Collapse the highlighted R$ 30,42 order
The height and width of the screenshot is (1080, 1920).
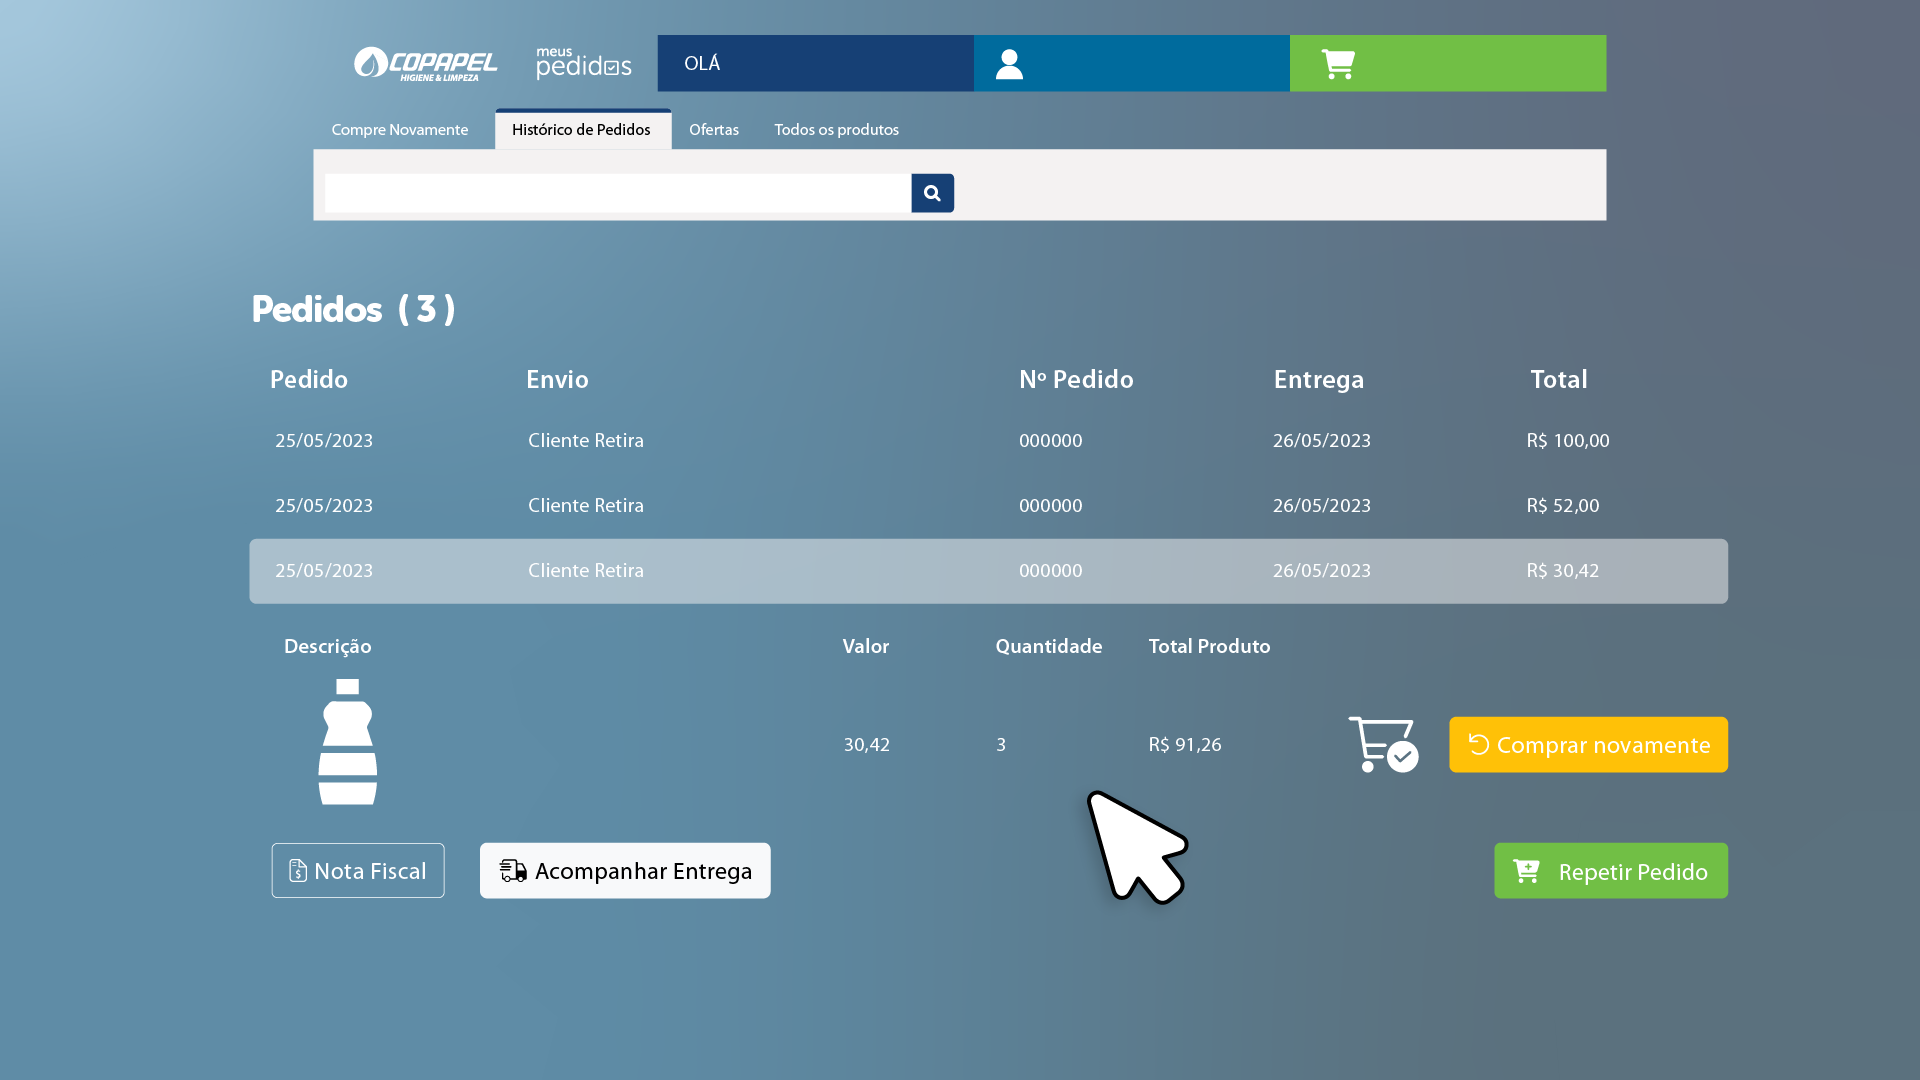(987, 571)
